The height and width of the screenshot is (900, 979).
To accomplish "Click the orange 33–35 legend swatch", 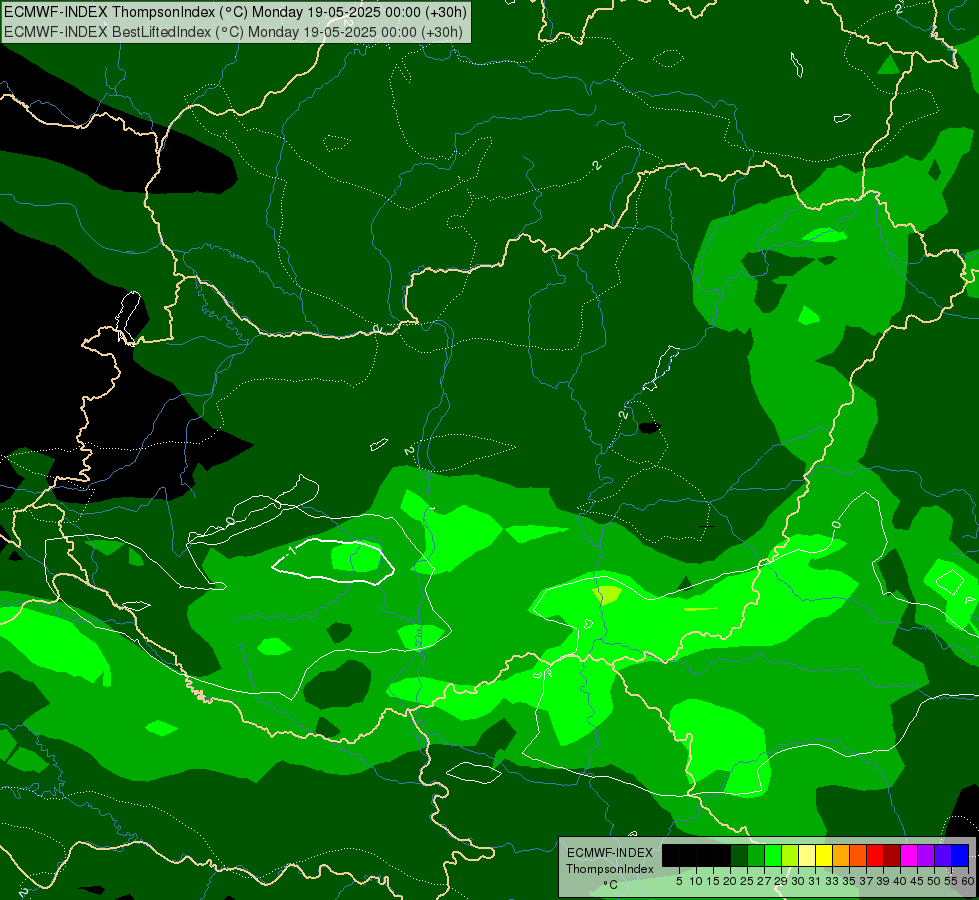I will [x=841, y=855].
